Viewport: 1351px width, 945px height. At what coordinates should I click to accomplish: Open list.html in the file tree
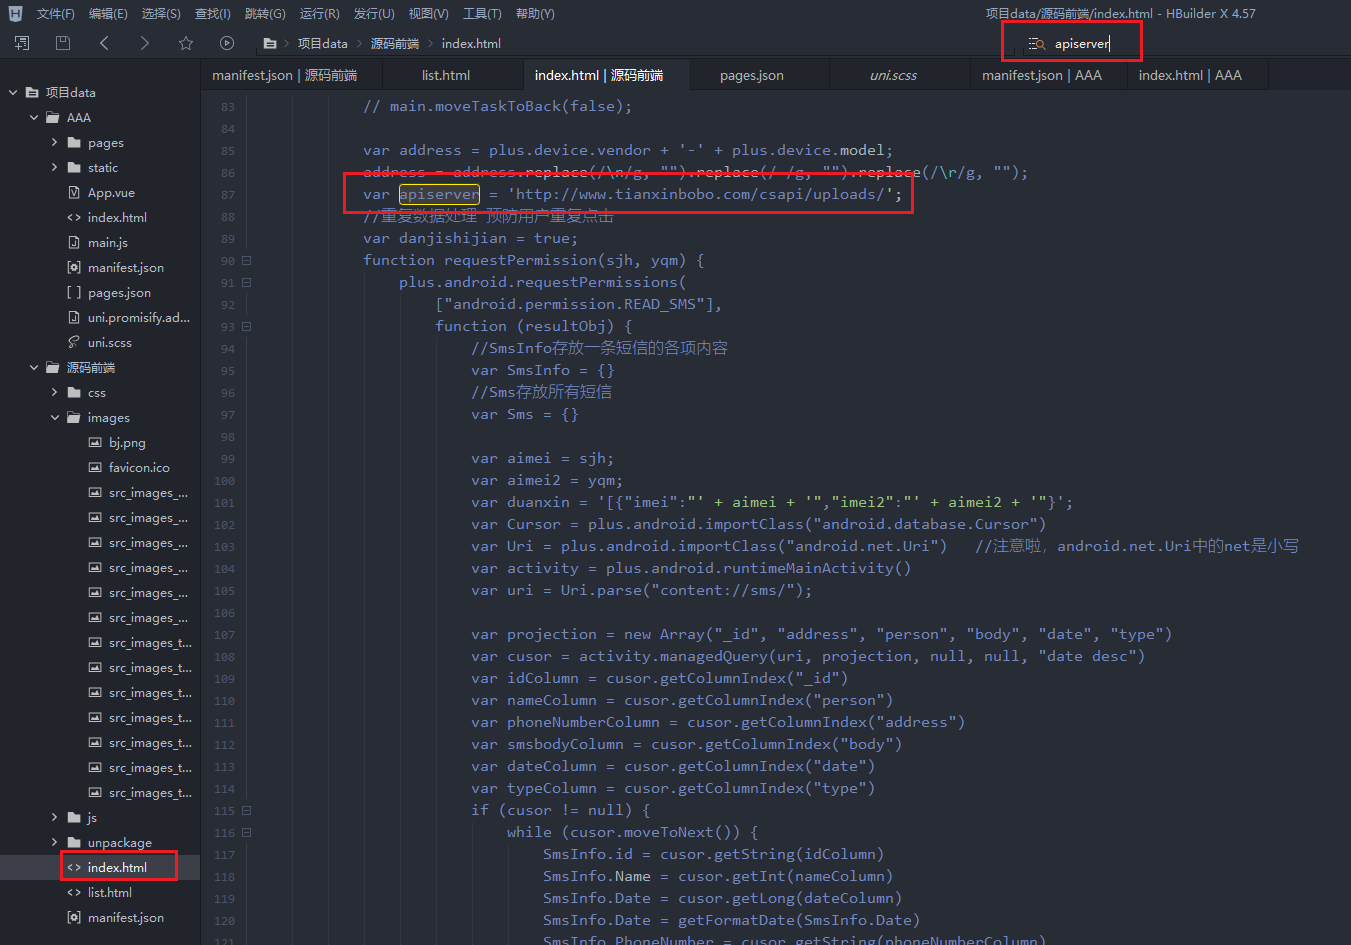point(109,893)
